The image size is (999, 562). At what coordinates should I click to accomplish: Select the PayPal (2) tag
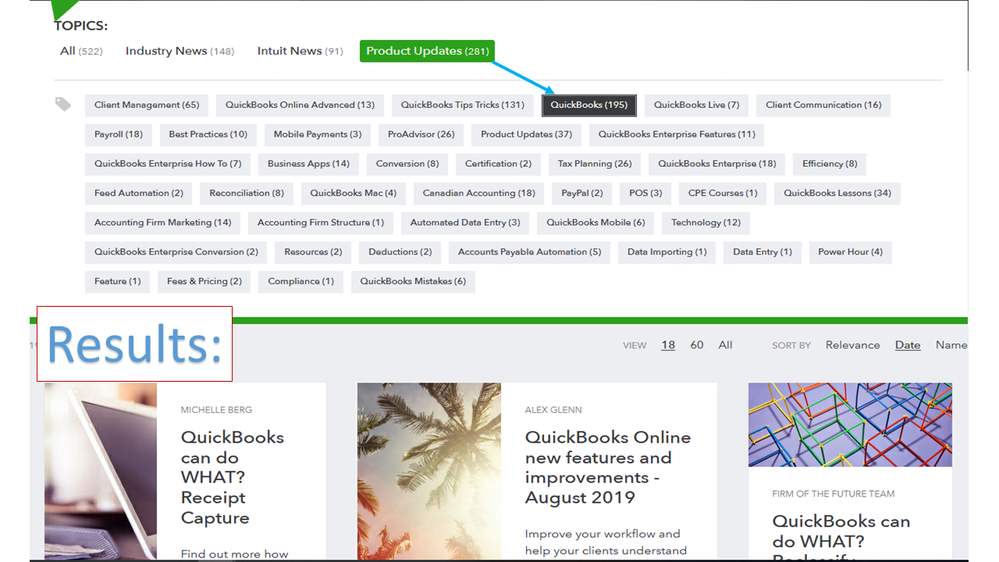(582, 193)
